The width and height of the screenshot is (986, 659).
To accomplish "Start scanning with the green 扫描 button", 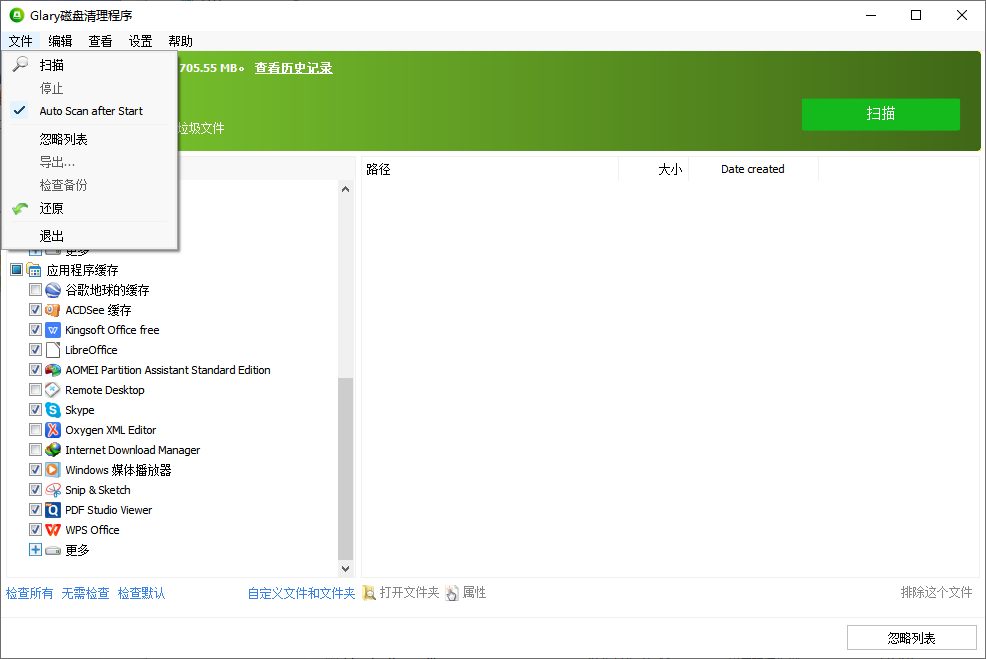I will click(880, 114).
